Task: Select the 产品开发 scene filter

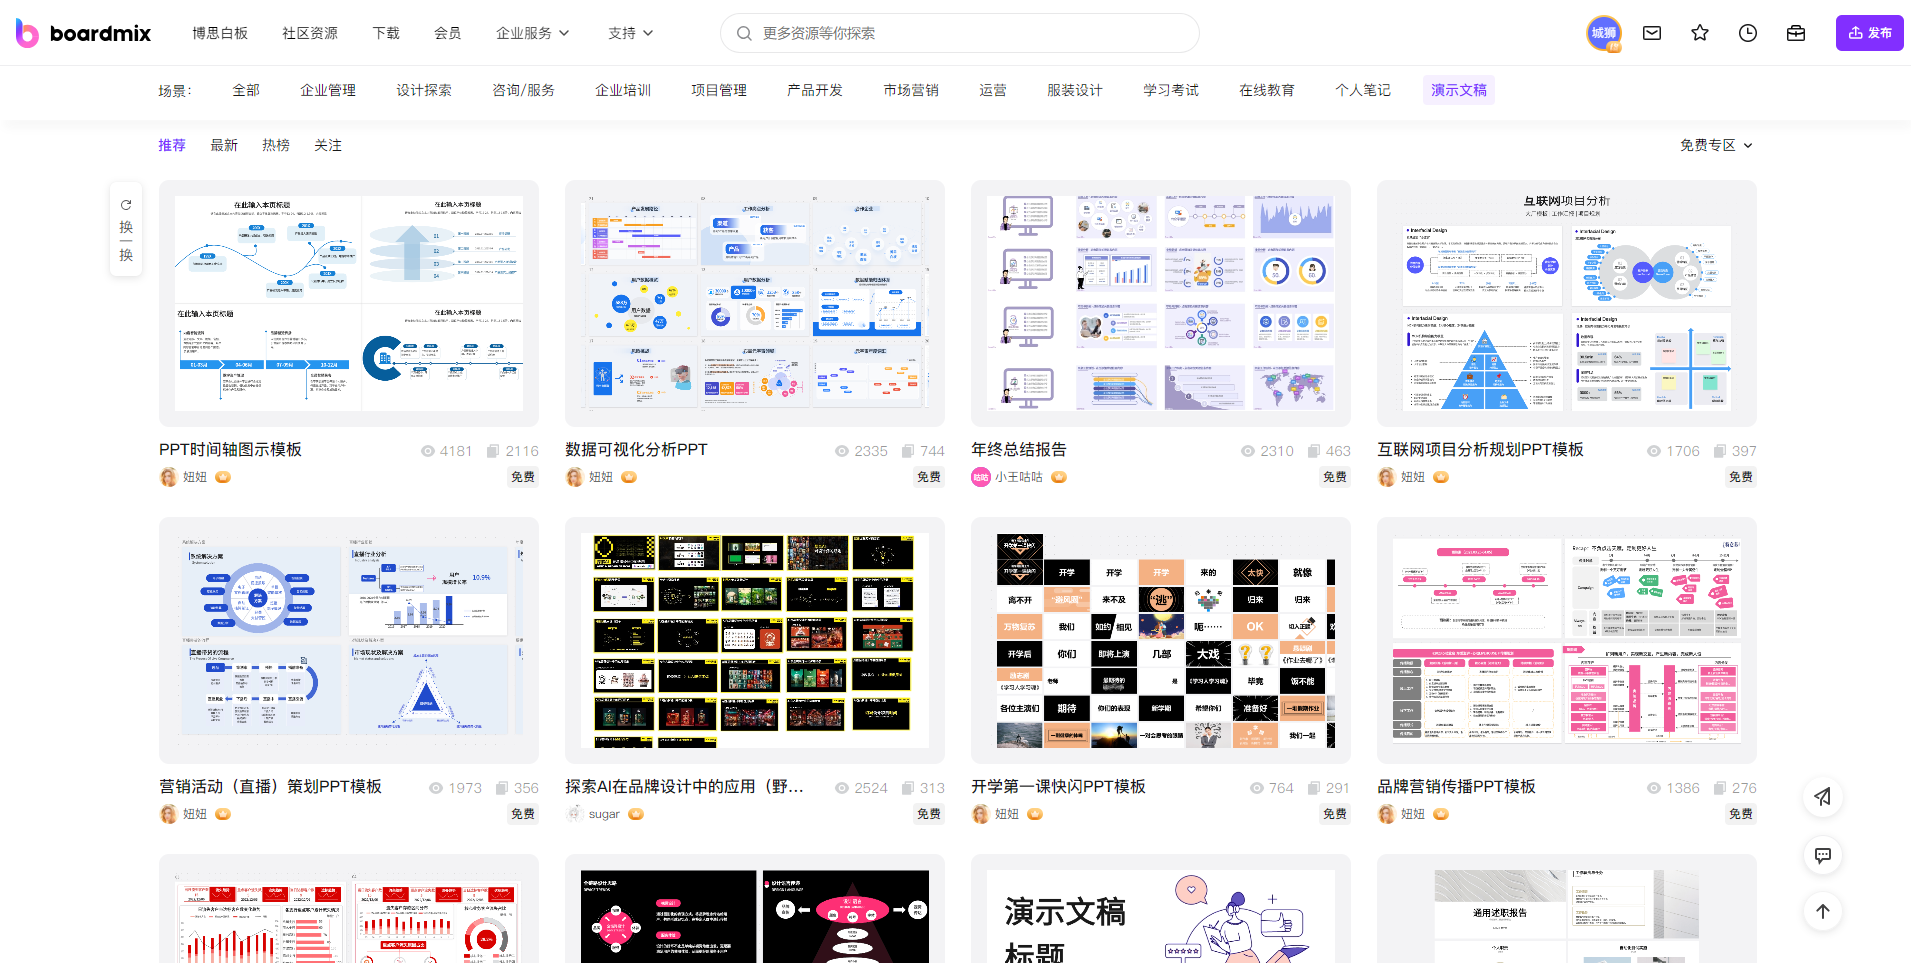Action: [x=815, y=90]
